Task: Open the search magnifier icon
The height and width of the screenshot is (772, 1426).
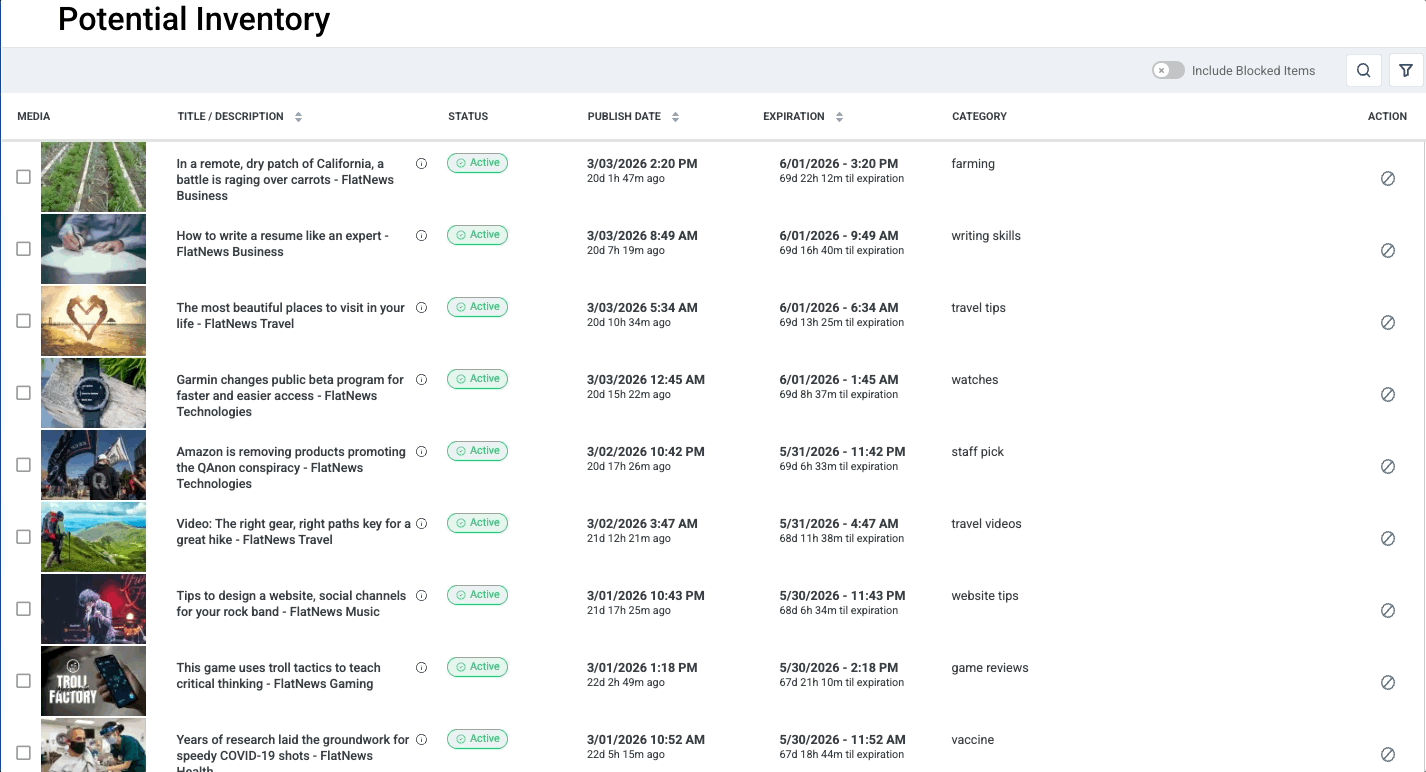Action: pyautogui.click(x=1364, y=71)
